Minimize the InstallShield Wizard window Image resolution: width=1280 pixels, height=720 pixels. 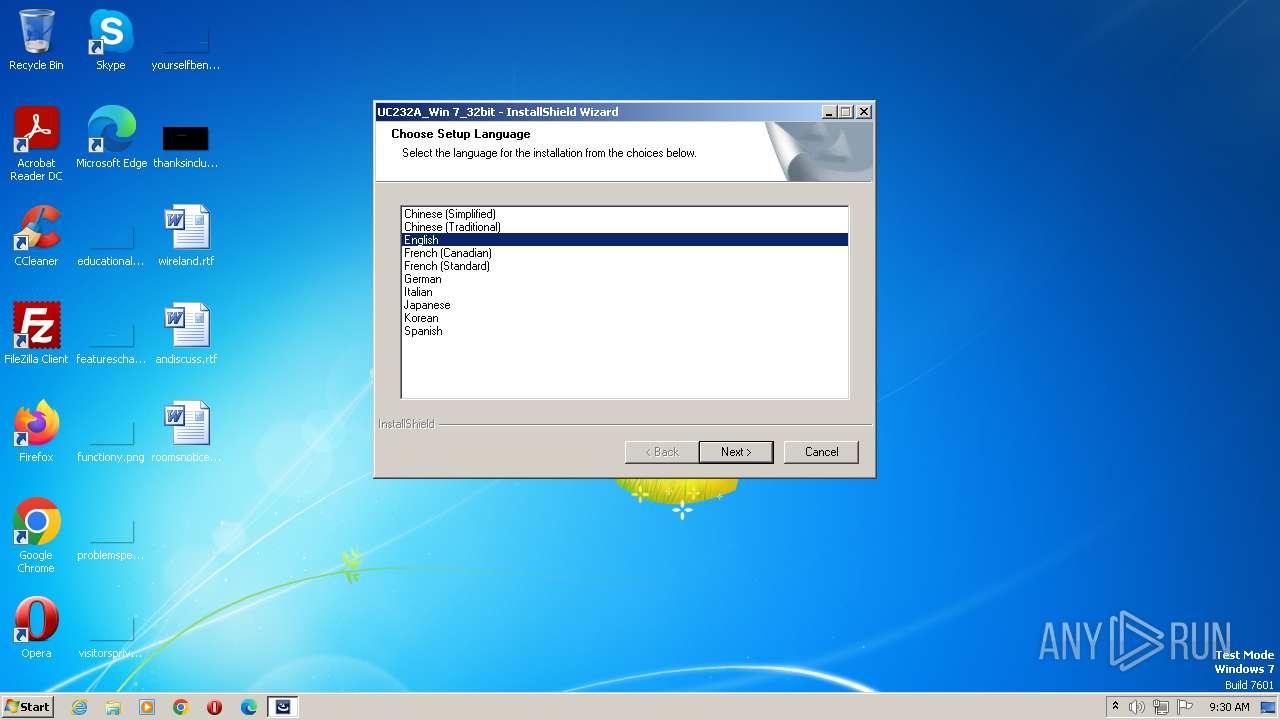pyautogui.click(x=829, y=112)
